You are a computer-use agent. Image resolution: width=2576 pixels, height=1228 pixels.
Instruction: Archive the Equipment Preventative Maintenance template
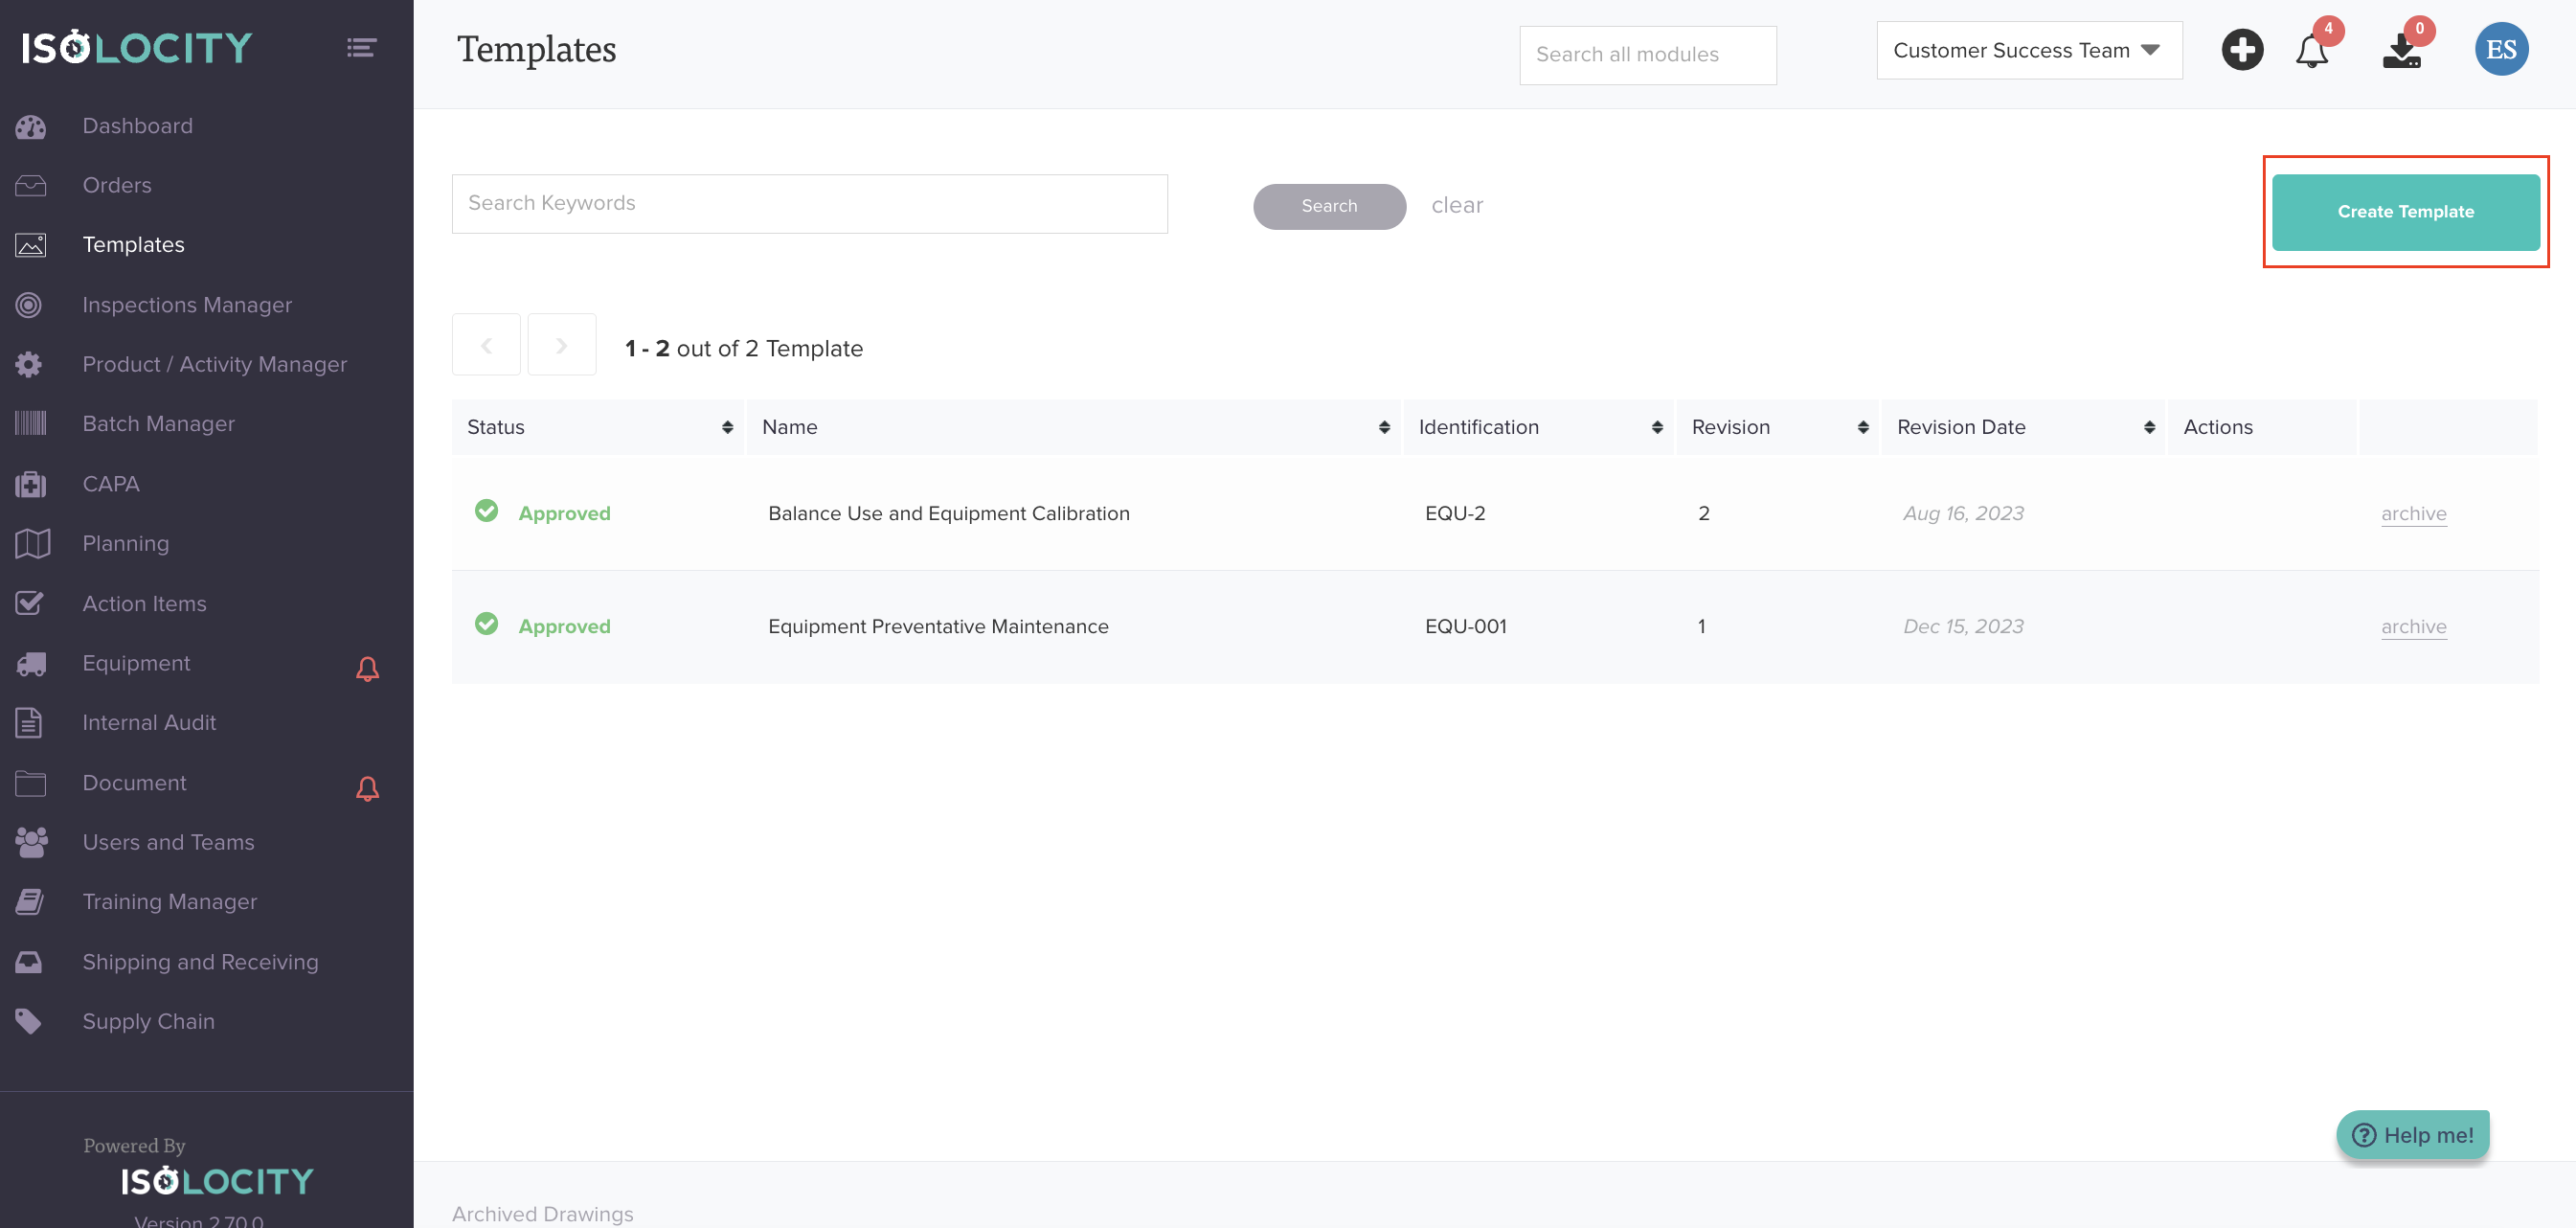point(2413,627)
